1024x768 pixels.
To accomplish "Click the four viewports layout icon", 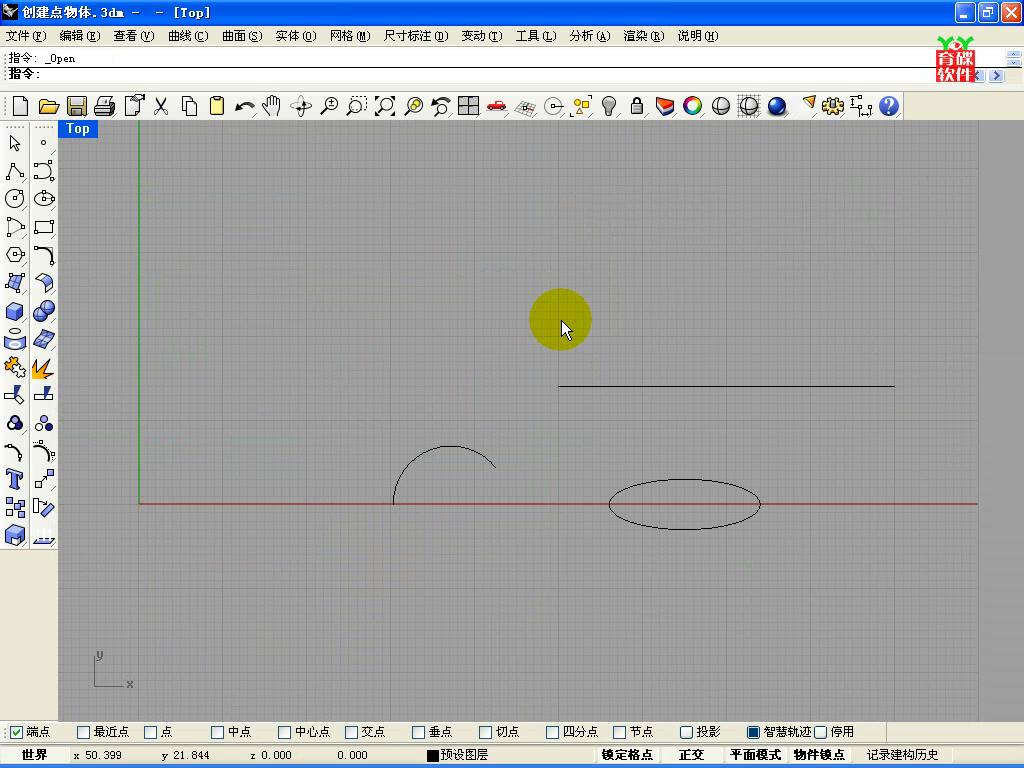I will [x=468, y=106].
